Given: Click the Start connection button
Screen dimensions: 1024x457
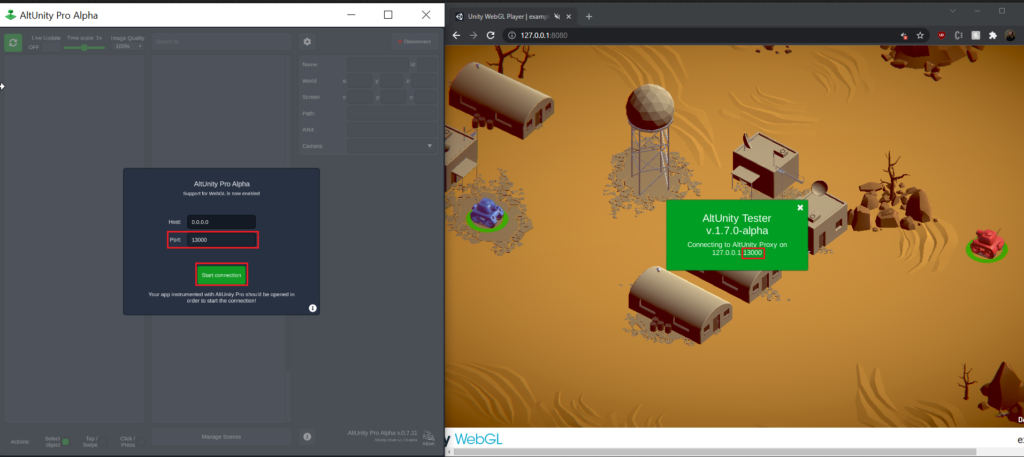Looking at the screenshot, I should [x=221, y=275].
